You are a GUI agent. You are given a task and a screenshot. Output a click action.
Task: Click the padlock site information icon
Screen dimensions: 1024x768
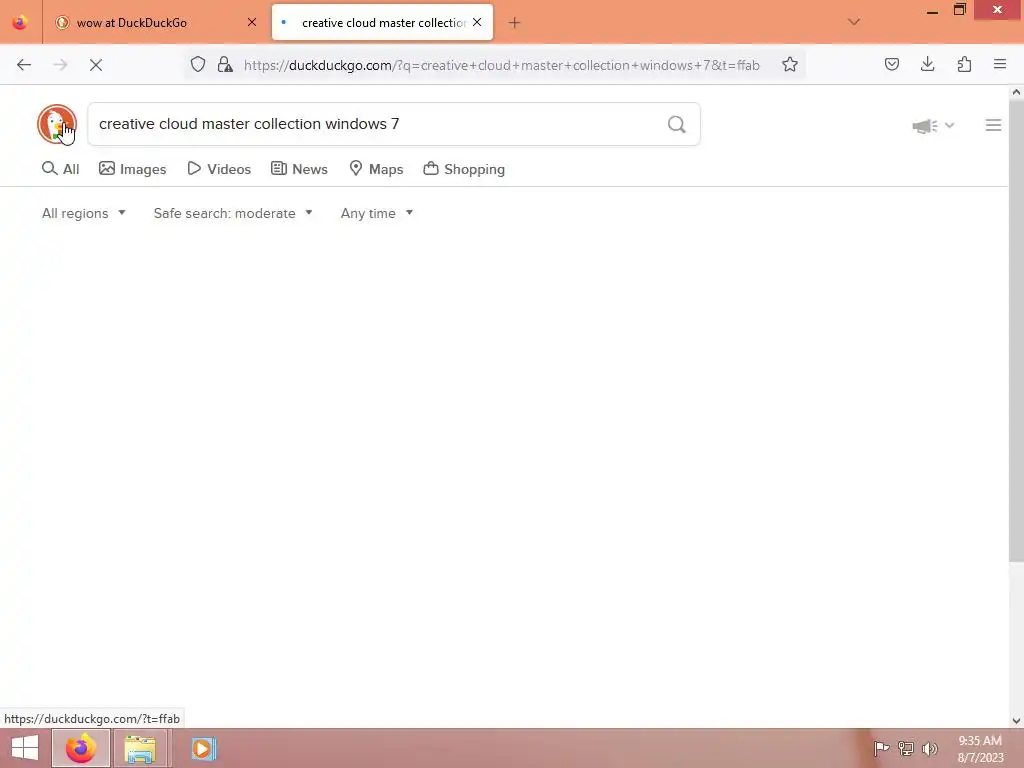pyautogui.click(x=225, y=65)
